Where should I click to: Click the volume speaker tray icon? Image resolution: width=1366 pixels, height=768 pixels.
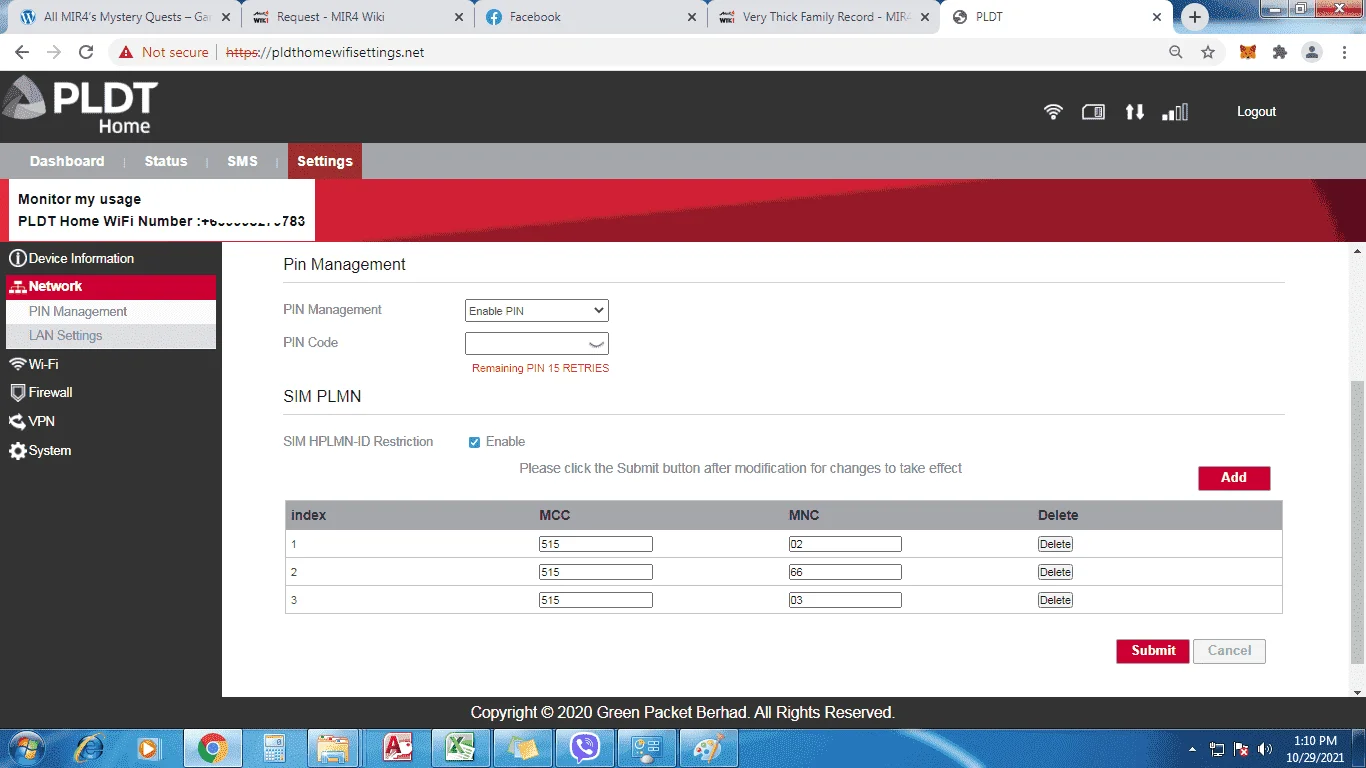[1265, 748]
